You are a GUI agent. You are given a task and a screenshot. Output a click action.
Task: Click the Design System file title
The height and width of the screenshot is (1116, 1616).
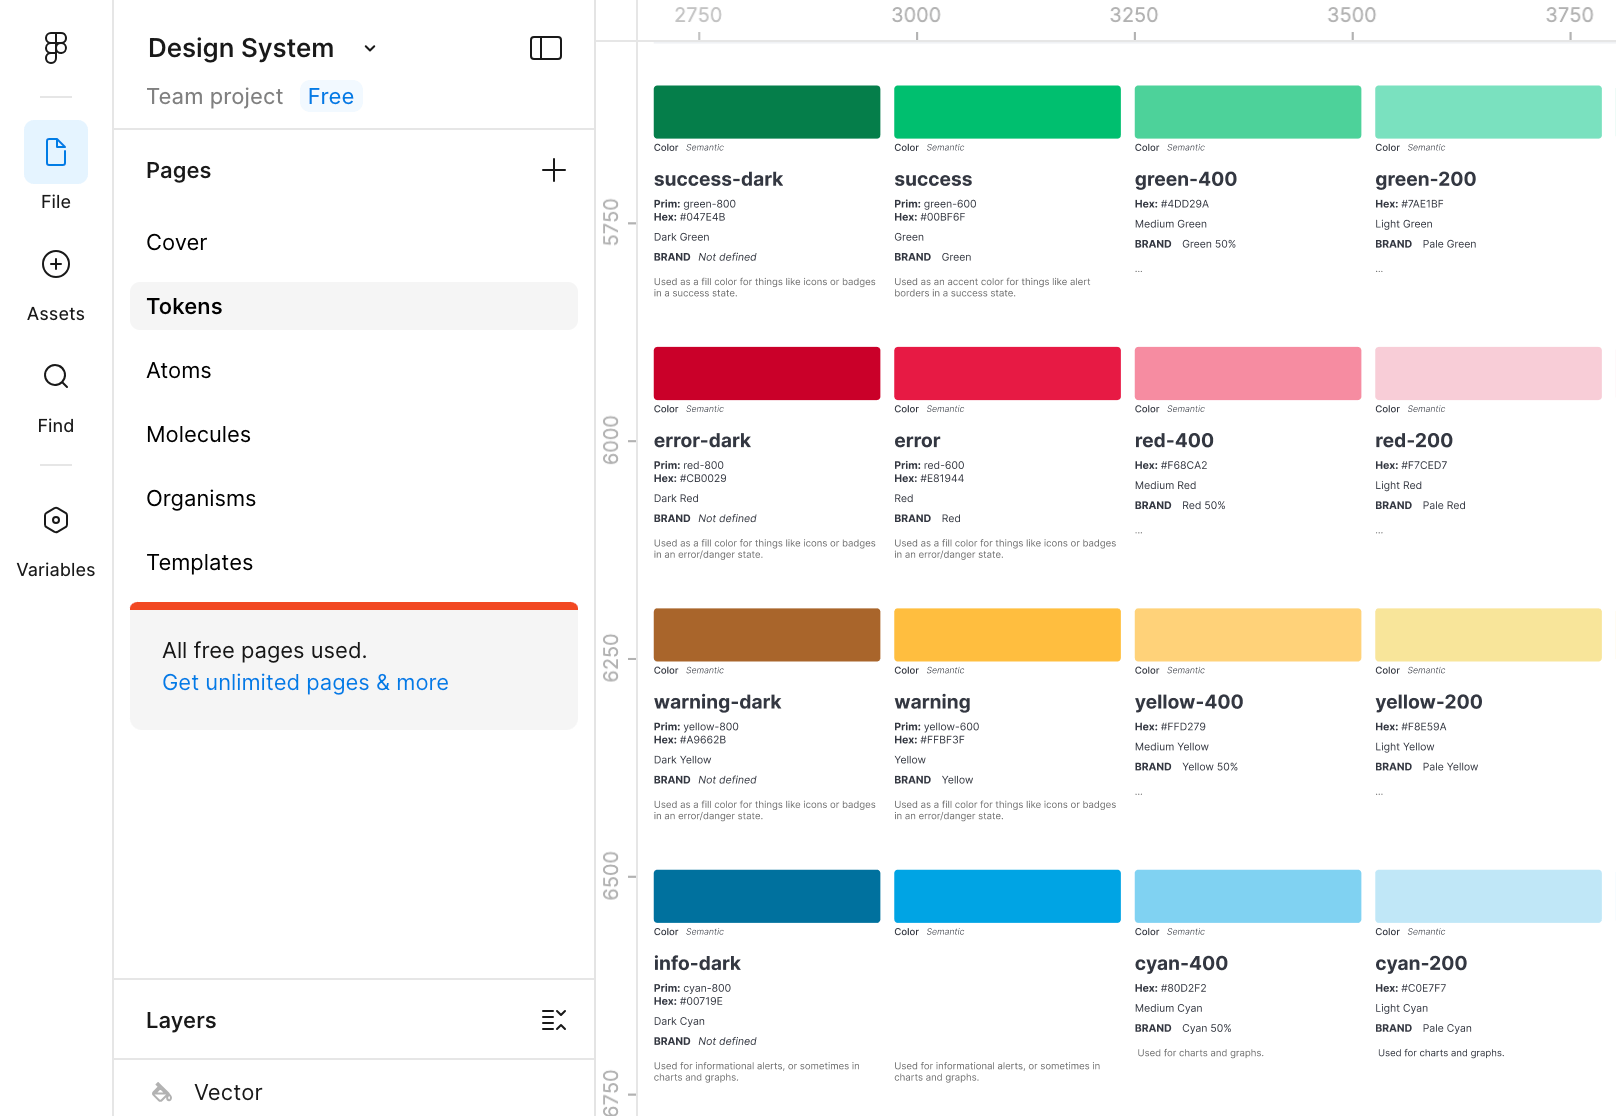(x=241, y=48)
